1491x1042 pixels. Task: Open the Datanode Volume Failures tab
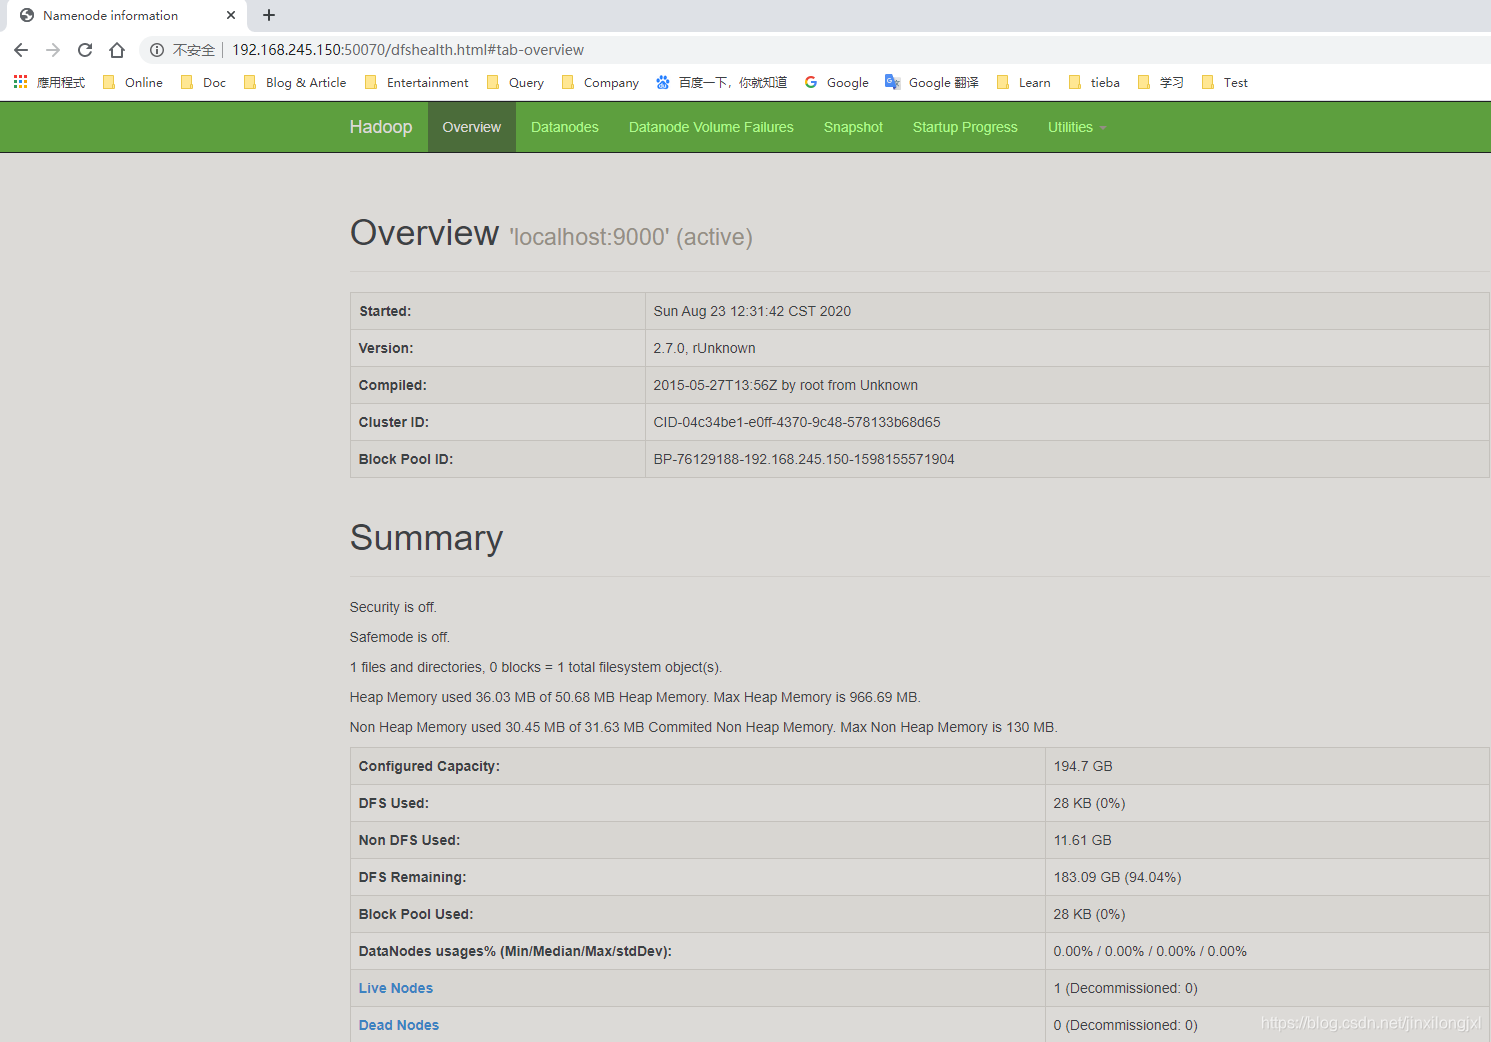[x=711, y=127]
